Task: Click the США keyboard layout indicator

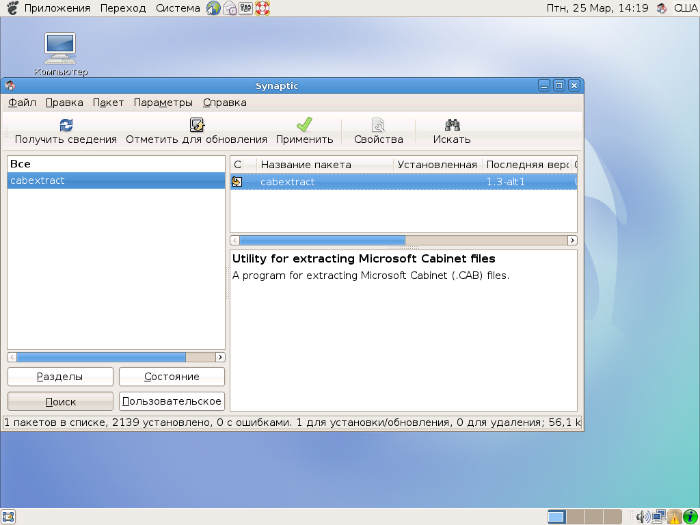Action: pos(686,8)
